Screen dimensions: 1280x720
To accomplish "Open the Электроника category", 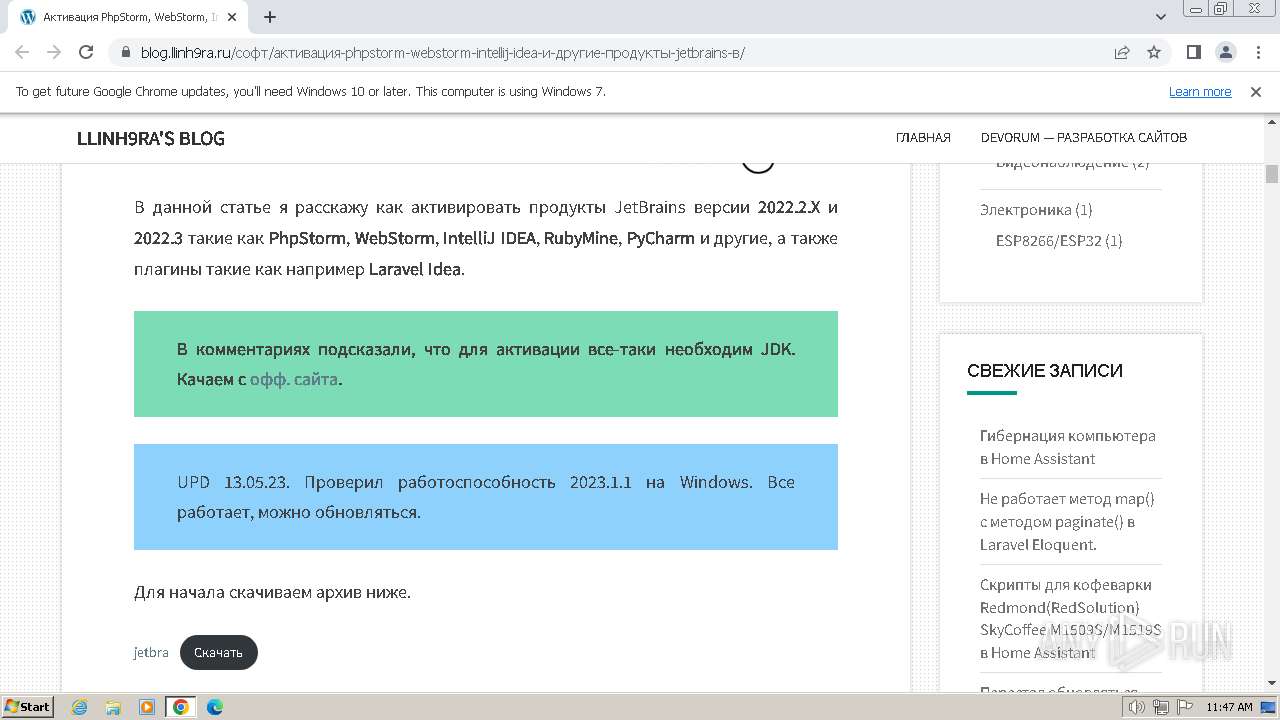I will [1026, 210].
